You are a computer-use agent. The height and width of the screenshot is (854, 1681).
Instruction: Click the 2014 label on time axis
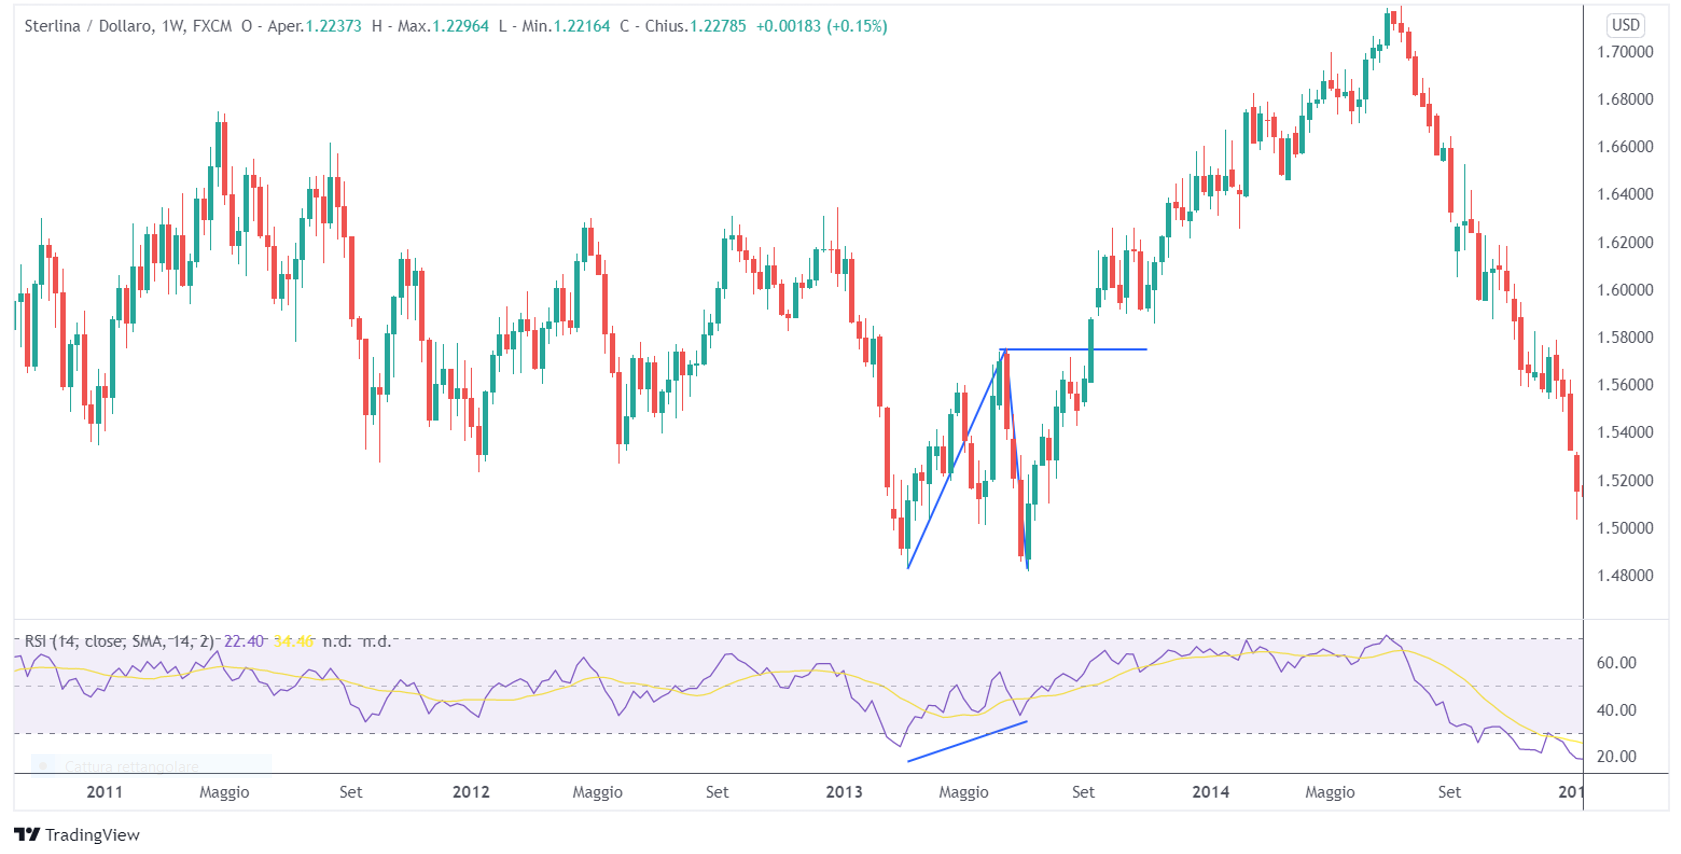click(x=1210, y=792)
